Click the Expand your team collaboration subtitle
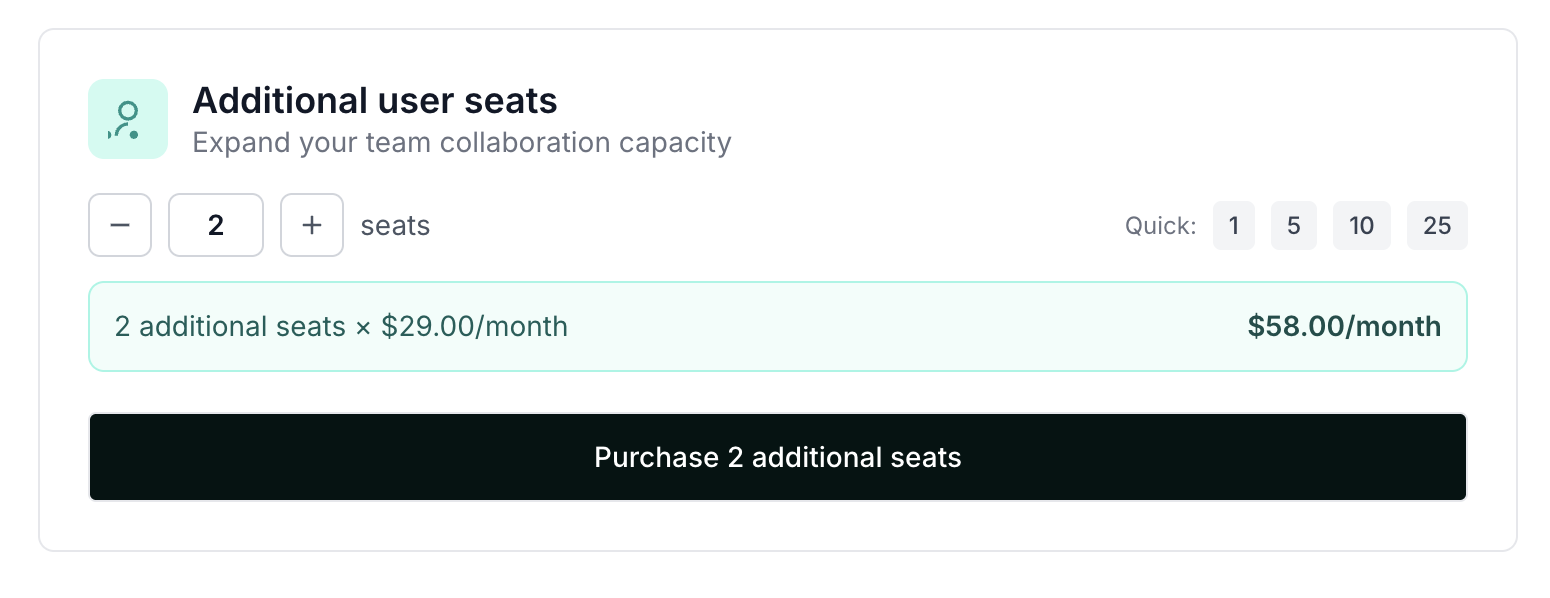 (461, 142)
